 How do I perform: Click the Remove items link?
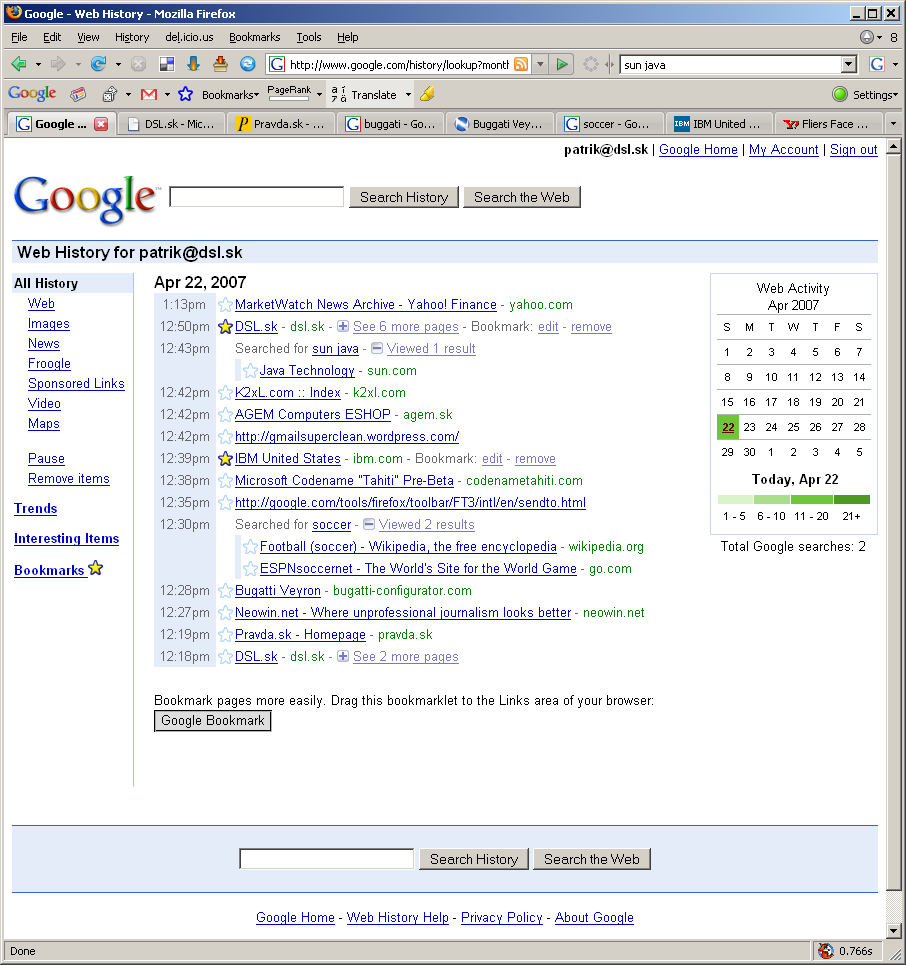pos(69,478)
